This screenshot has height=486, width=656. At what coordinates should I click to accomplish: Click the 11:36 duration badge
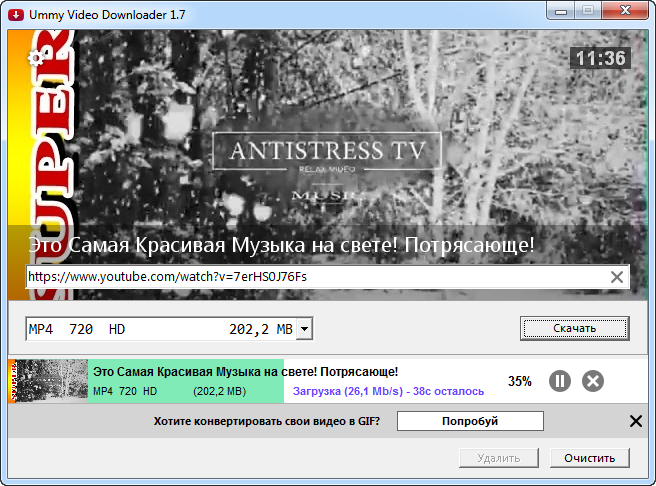(600, 59)
